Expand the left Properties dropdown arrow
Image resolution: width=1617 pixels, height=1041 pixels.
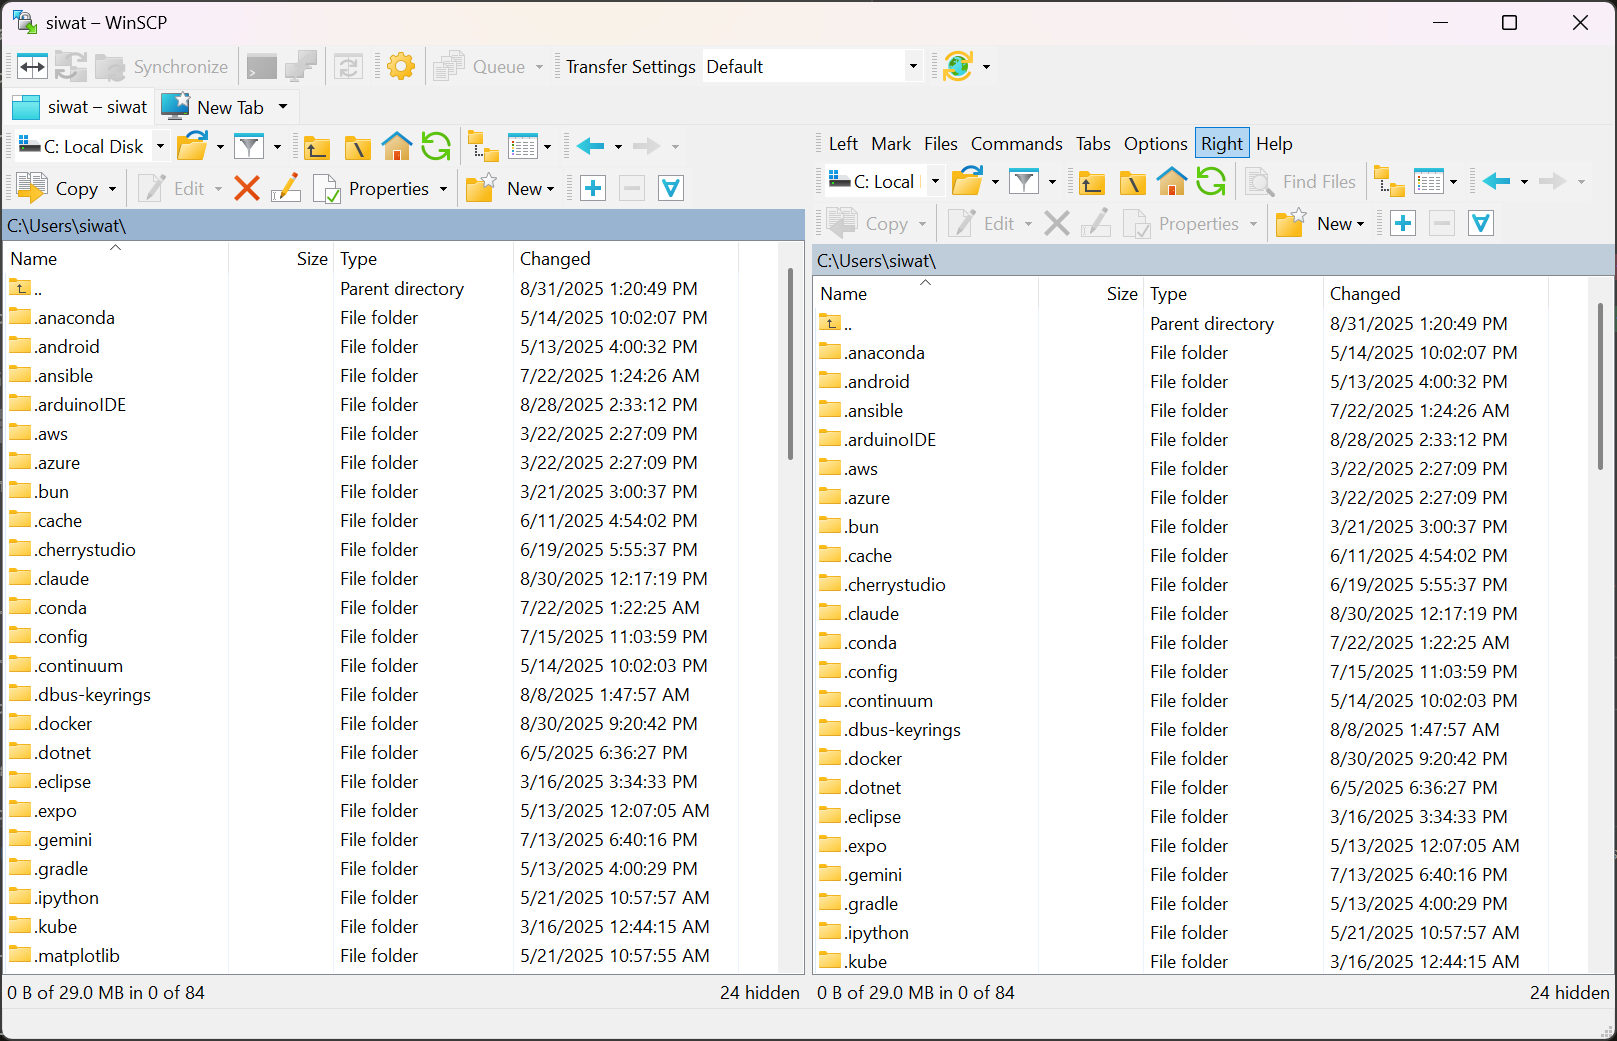[443, 189]
